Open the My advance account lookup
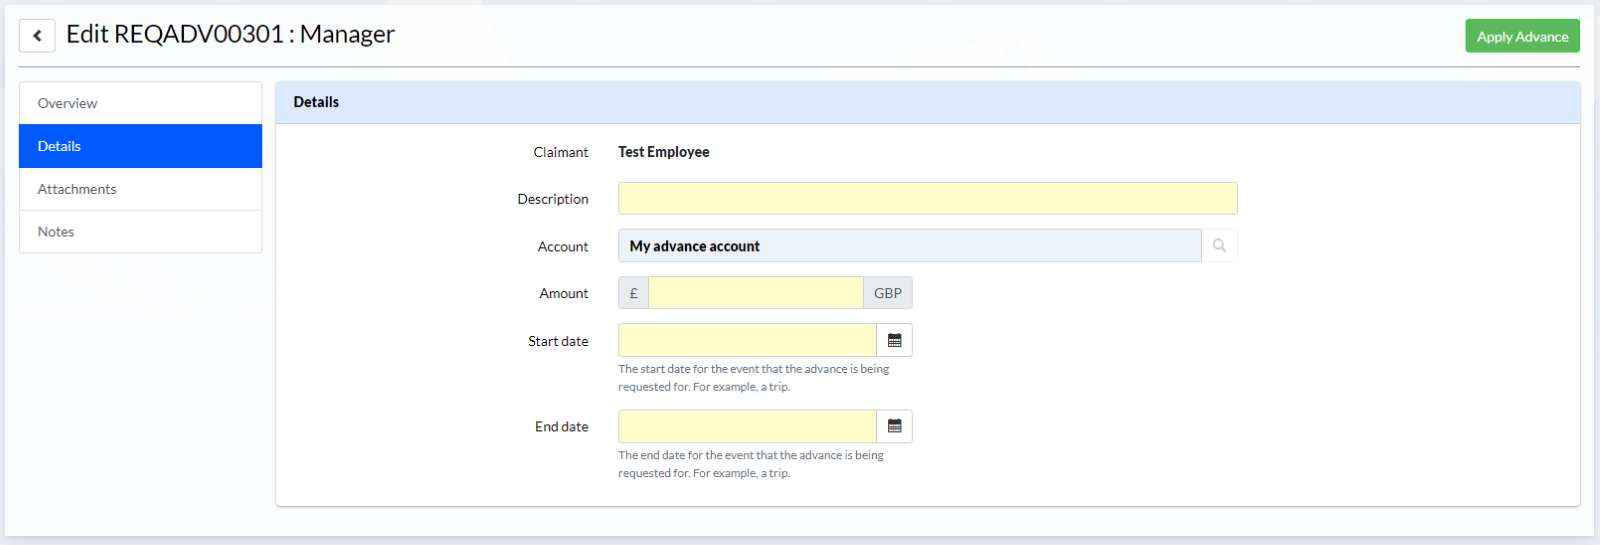This screenshot has width=1600, height=545. (x=909, y=245)
